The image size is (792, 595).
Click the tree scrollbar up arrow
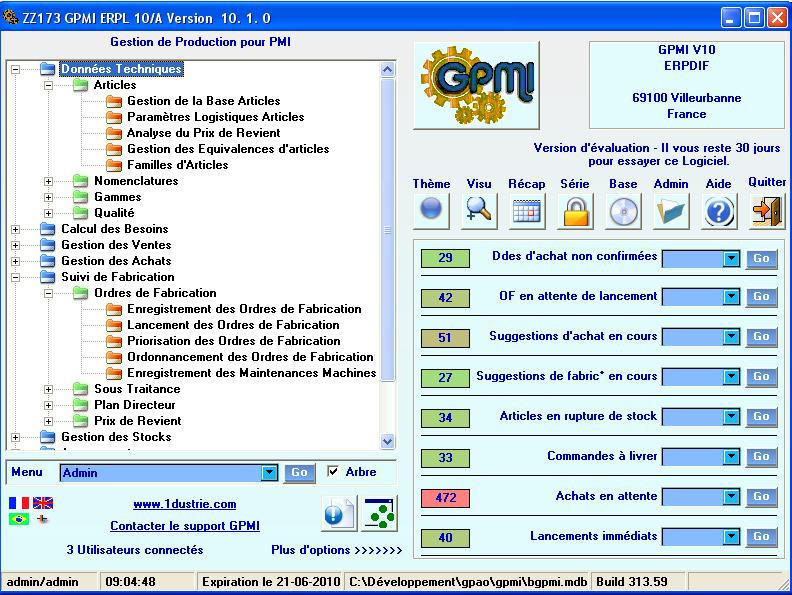point(387,69)
